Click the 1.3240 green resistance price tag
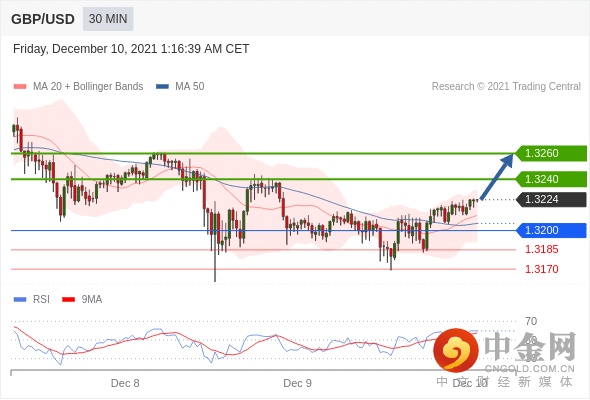The image size is (590, 400). pyautogui.click(x=551, y=179)
